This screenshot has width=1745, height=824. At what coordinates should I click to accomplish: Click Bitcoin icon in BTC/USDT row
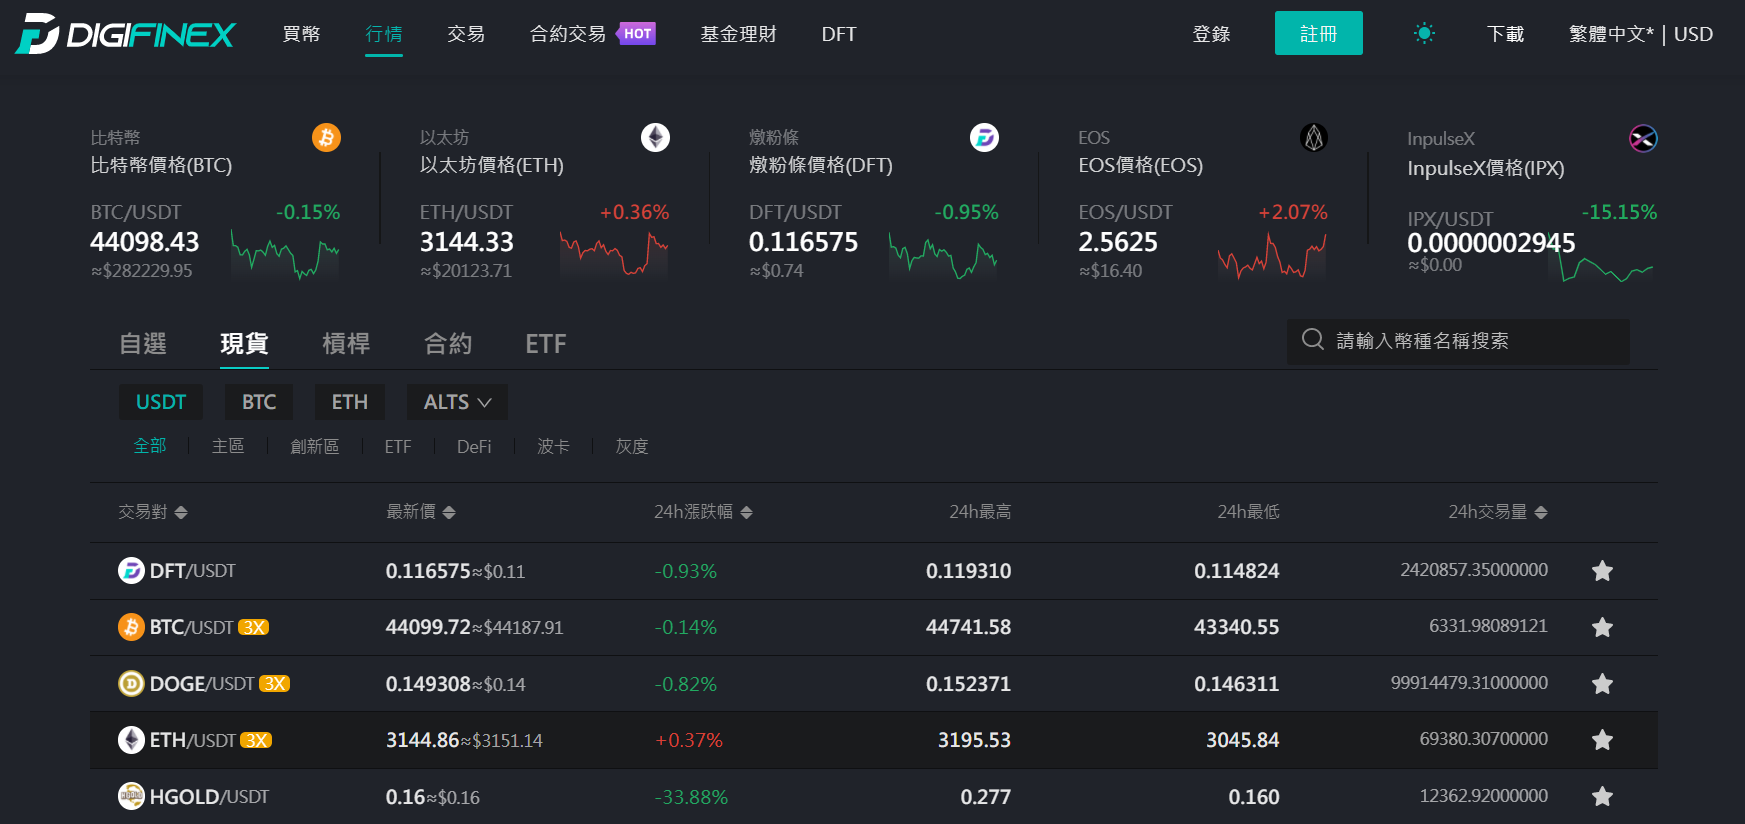pyautogui.click(x=131, y=627)
